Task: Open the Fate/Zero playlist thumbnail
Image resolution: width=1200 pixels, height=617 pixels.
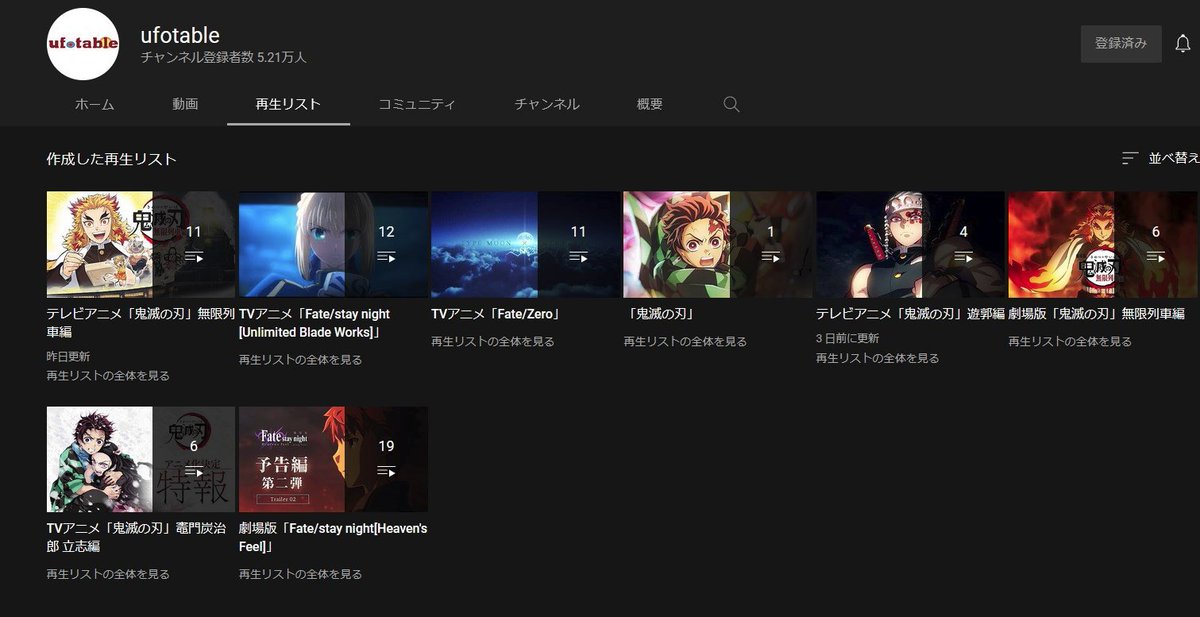Action: (526, 245)
